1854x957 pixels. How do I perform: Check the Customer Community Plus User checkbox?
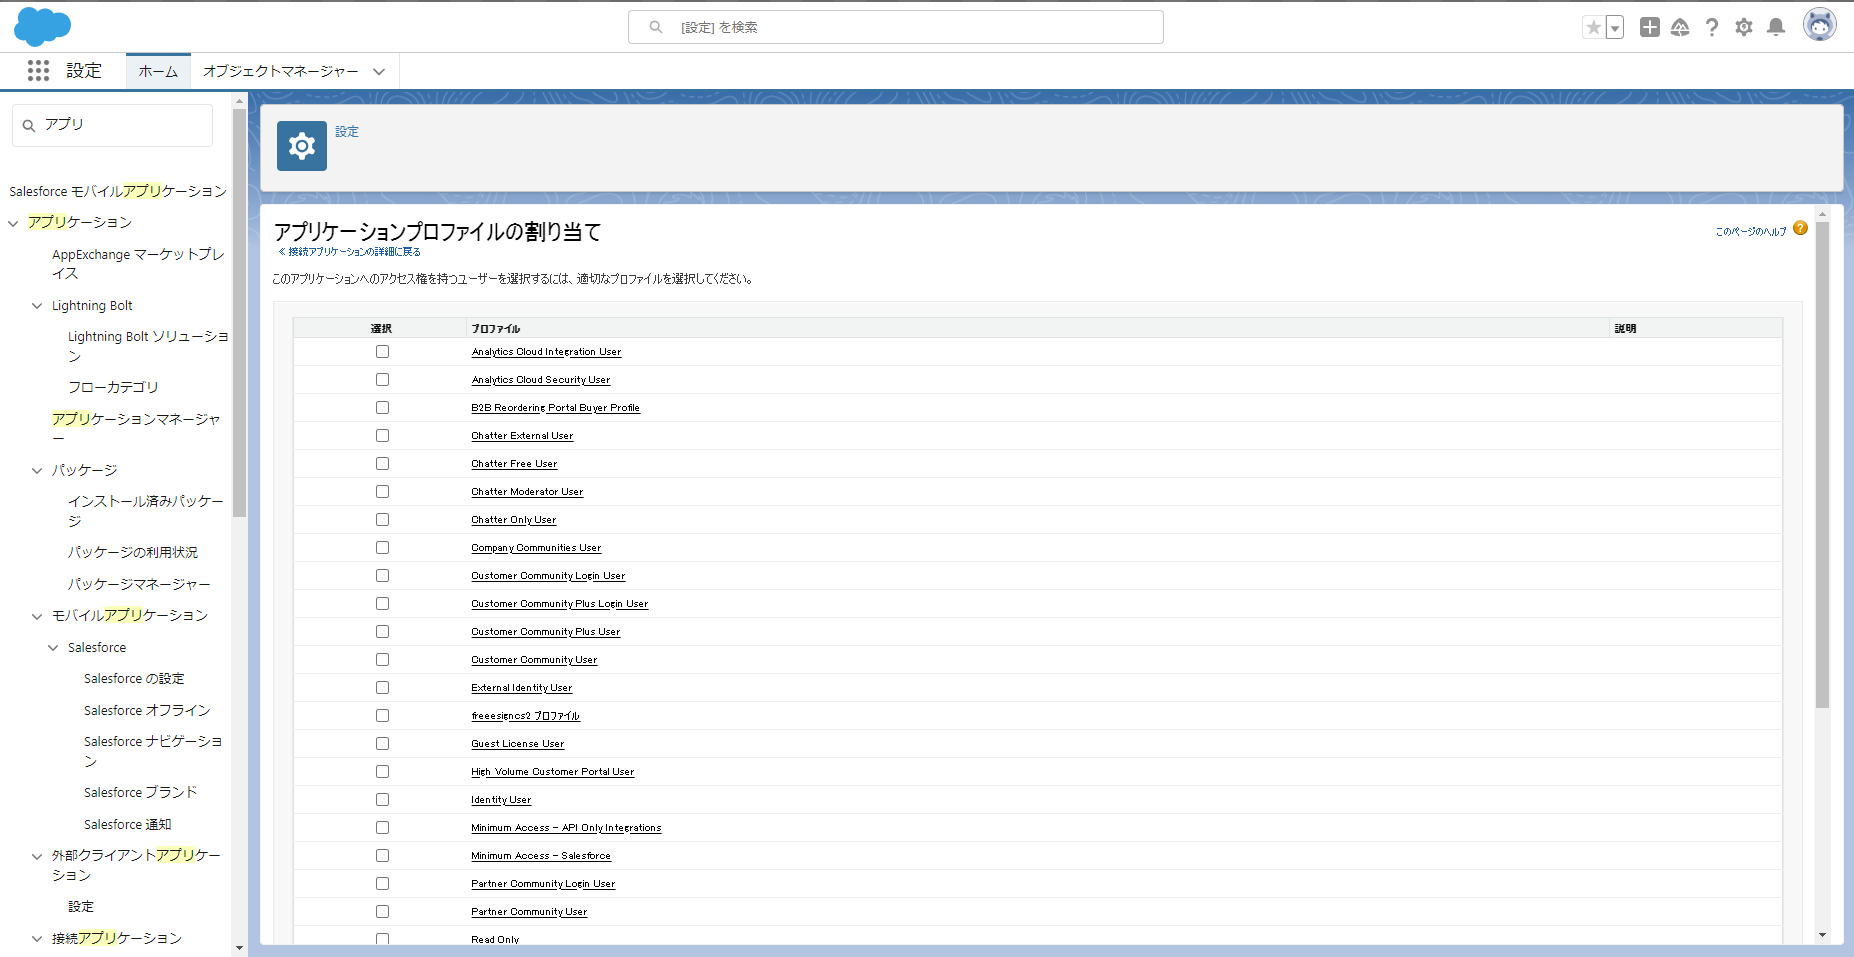[x=382, y=632]
